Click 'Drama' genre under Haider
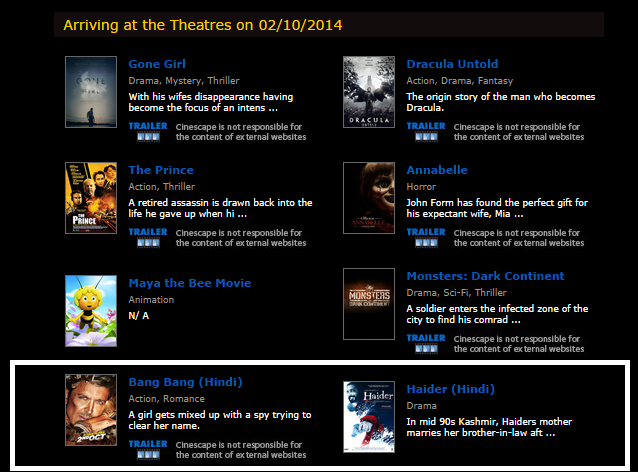Viewport: 638px width, 472px height. [421, 406]
